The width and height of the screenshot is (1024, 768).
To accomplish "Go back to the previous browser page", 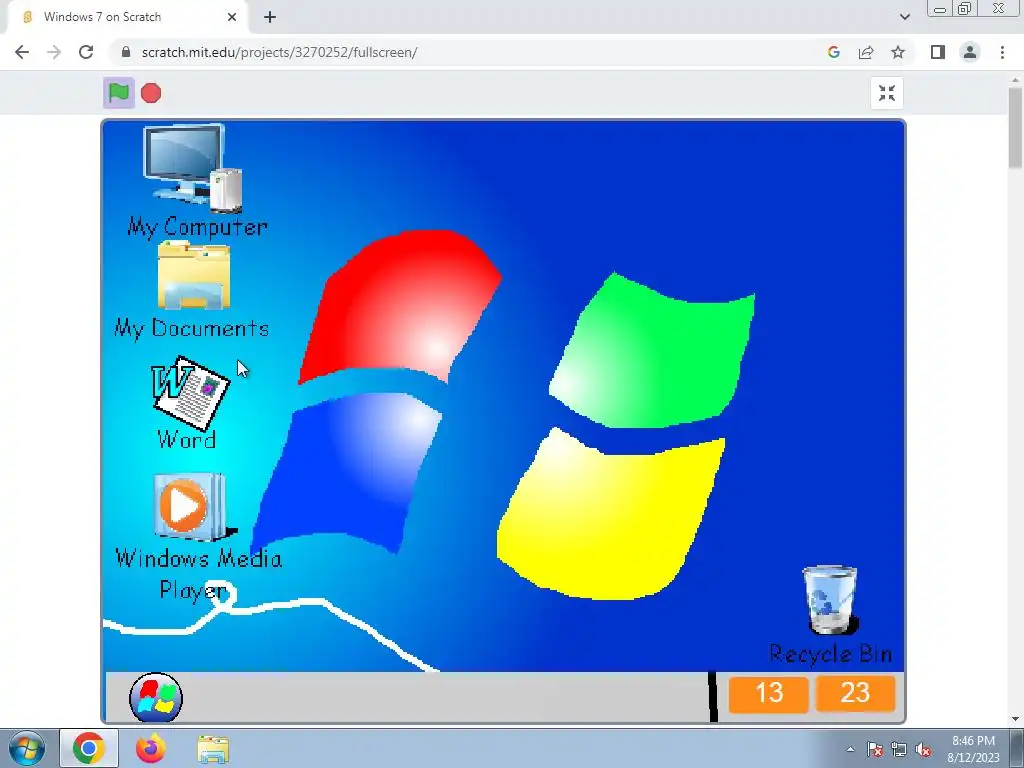I will (x=22, y=52).
